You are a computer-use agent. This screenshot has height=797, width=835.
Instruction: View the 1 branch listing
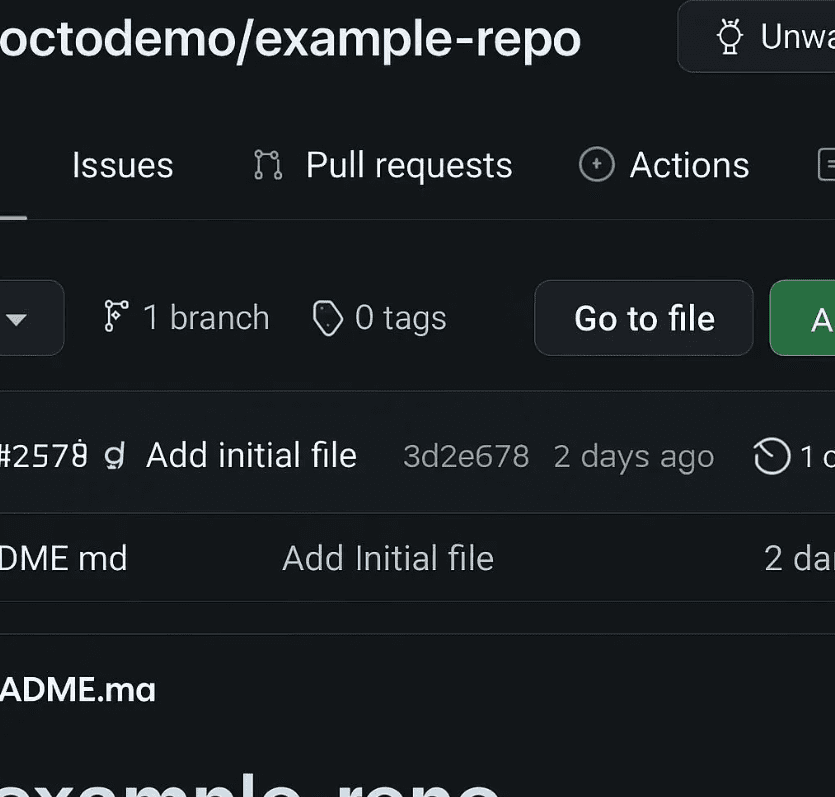[x=184, y=317]
